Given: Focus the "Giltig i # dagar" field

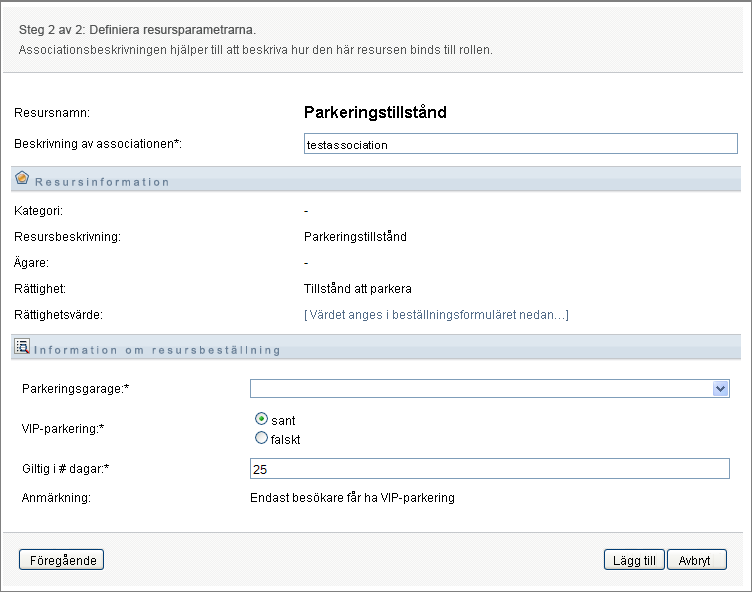Looking at the screenshot, I should 490,469.
